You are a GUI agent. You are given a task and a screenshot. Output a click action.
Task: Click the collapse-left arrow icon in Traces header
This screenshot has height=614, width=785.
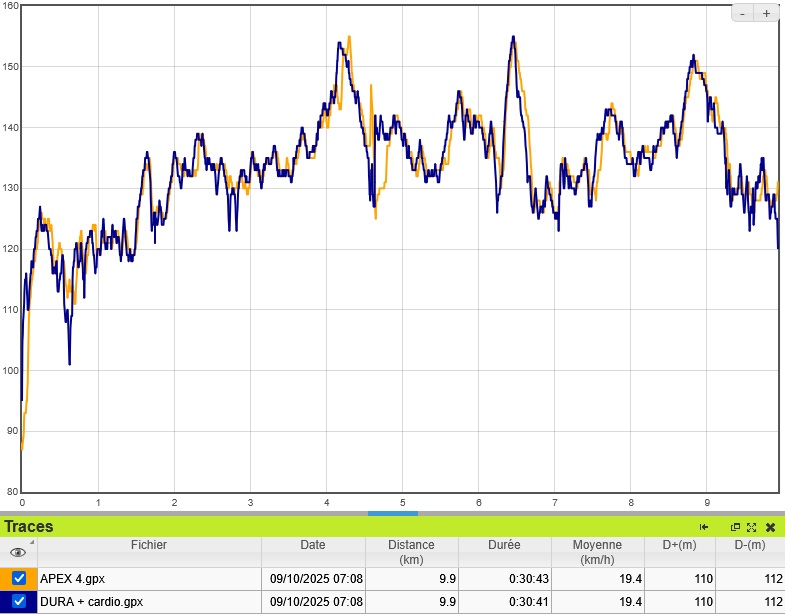point(704,527)
